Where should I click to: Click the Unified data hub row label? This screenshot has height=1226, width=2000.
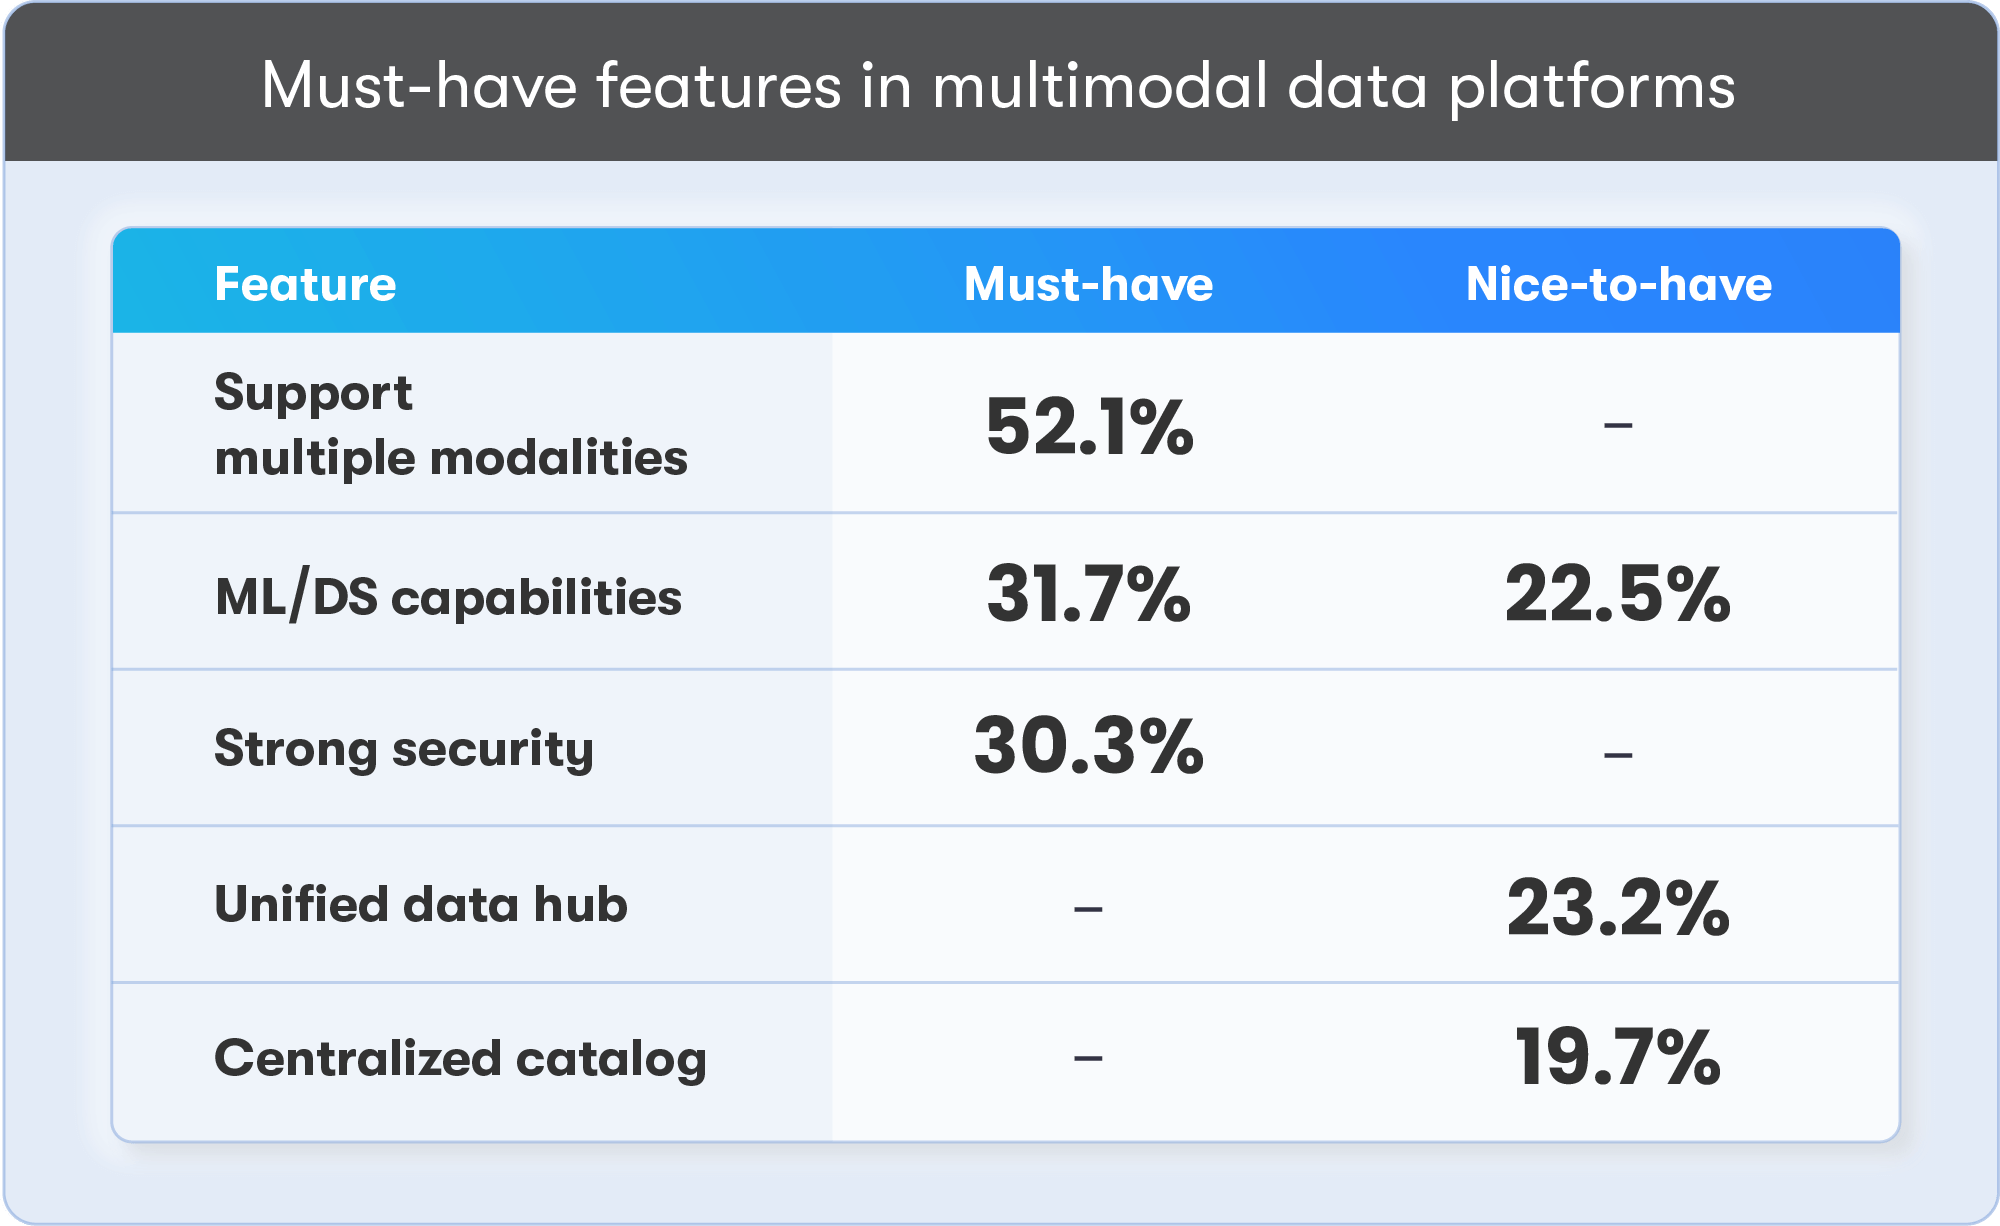point(421,904)
